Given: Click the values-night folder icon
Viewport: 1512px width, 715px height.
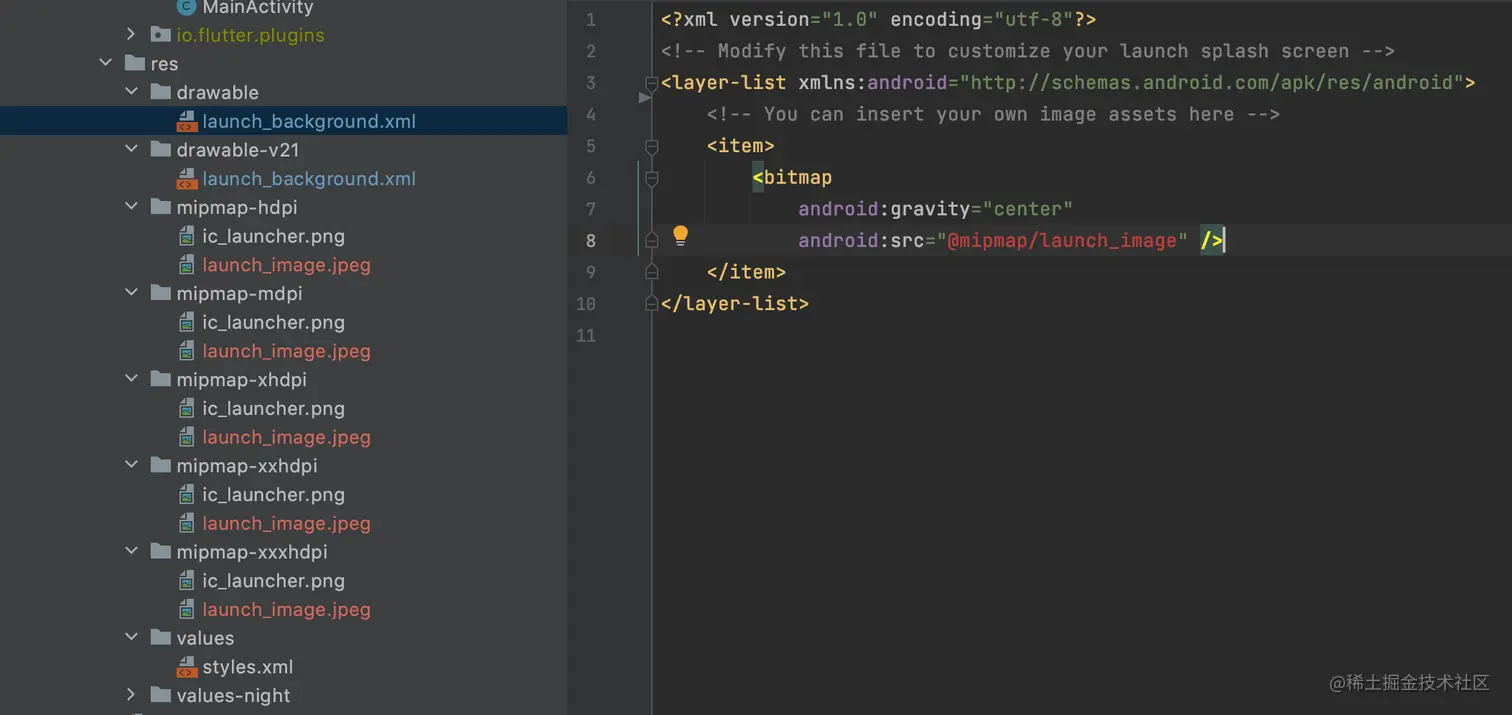Looking at the screenshot, I should click(160, 695).
